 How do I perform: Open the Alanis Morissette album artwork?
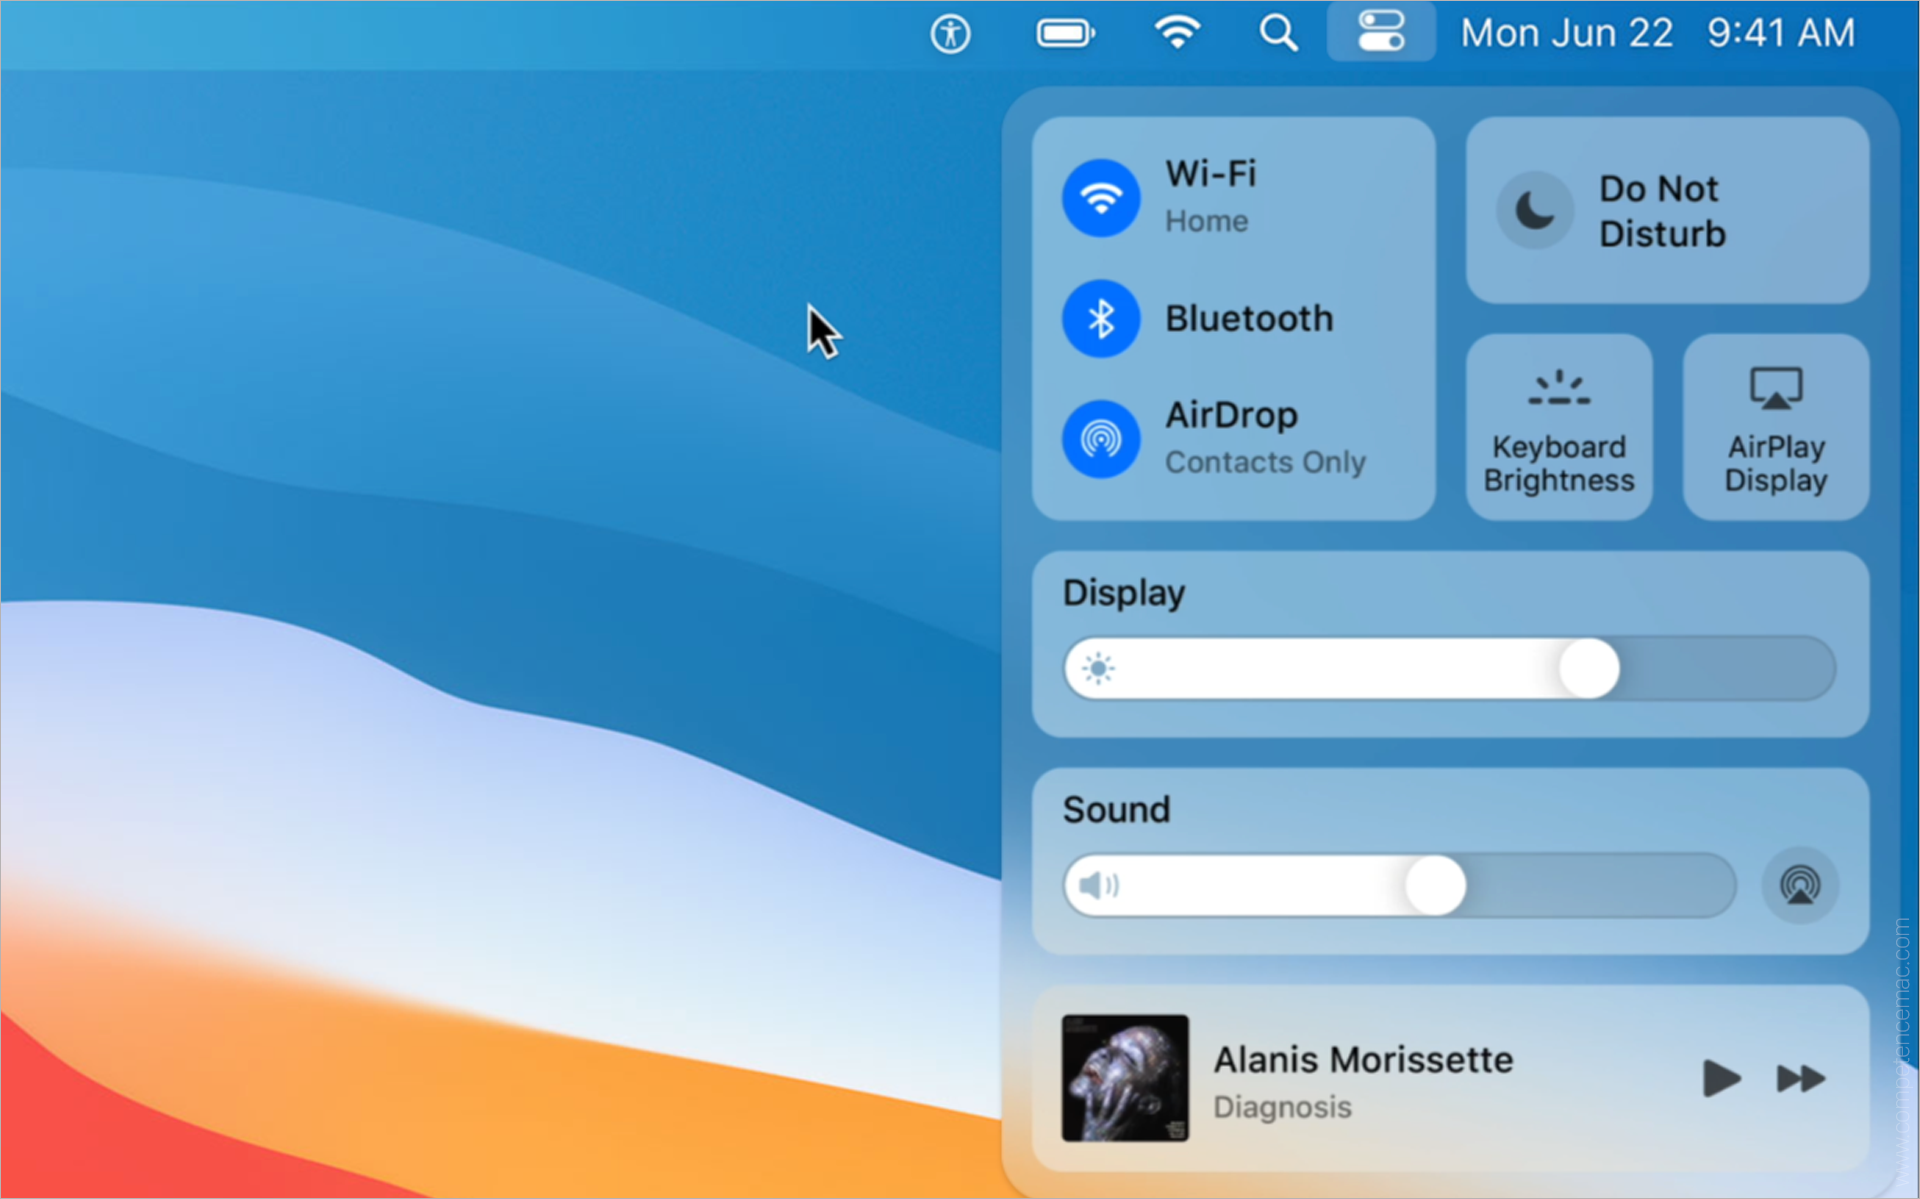[x=1125, y=1078]
